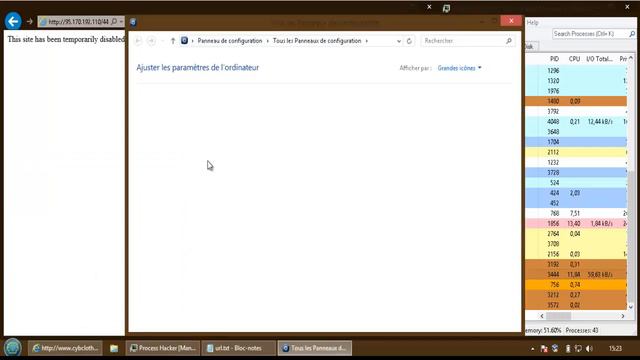
Task: Click the blue checkered tray icon
Action: point(555,349)
